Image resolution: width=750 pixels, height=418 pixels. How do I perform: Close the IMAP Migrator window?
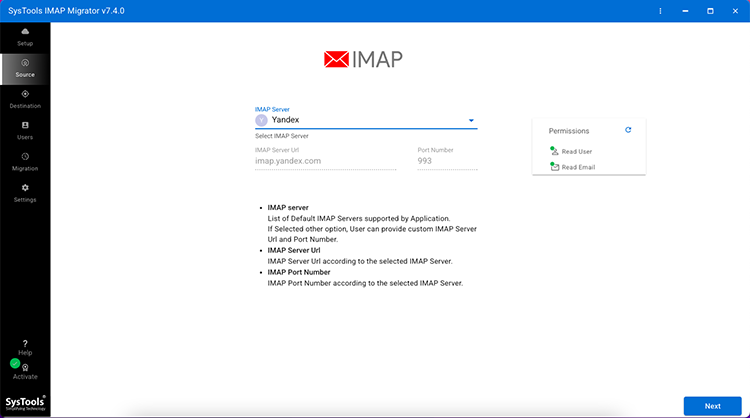click(735, 11)
